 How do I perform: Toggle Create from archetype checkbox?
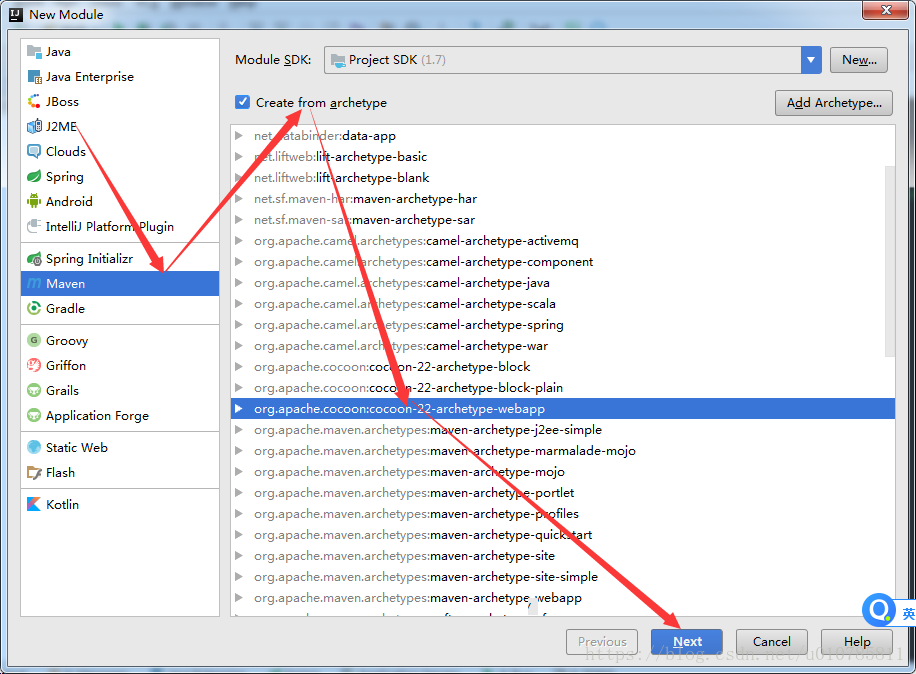(242, 102)
